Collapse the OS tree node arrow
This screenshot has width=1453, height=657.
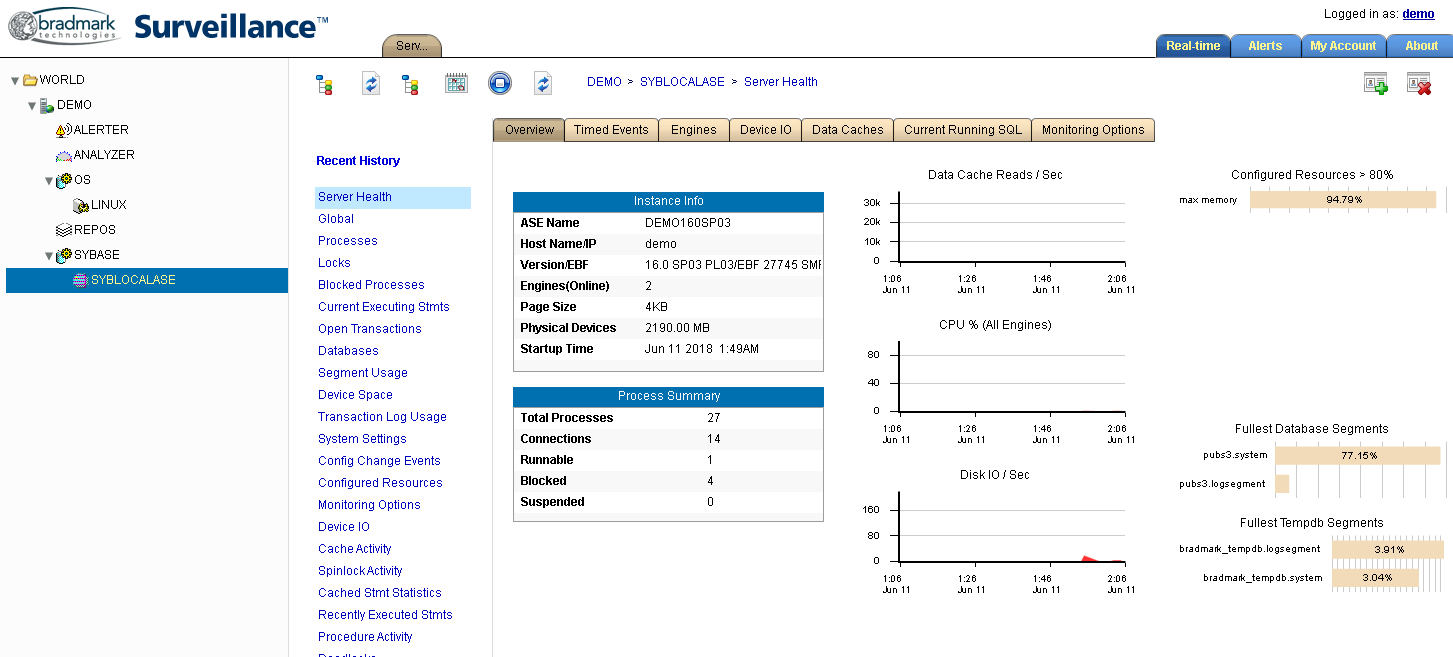pos(49,181)
